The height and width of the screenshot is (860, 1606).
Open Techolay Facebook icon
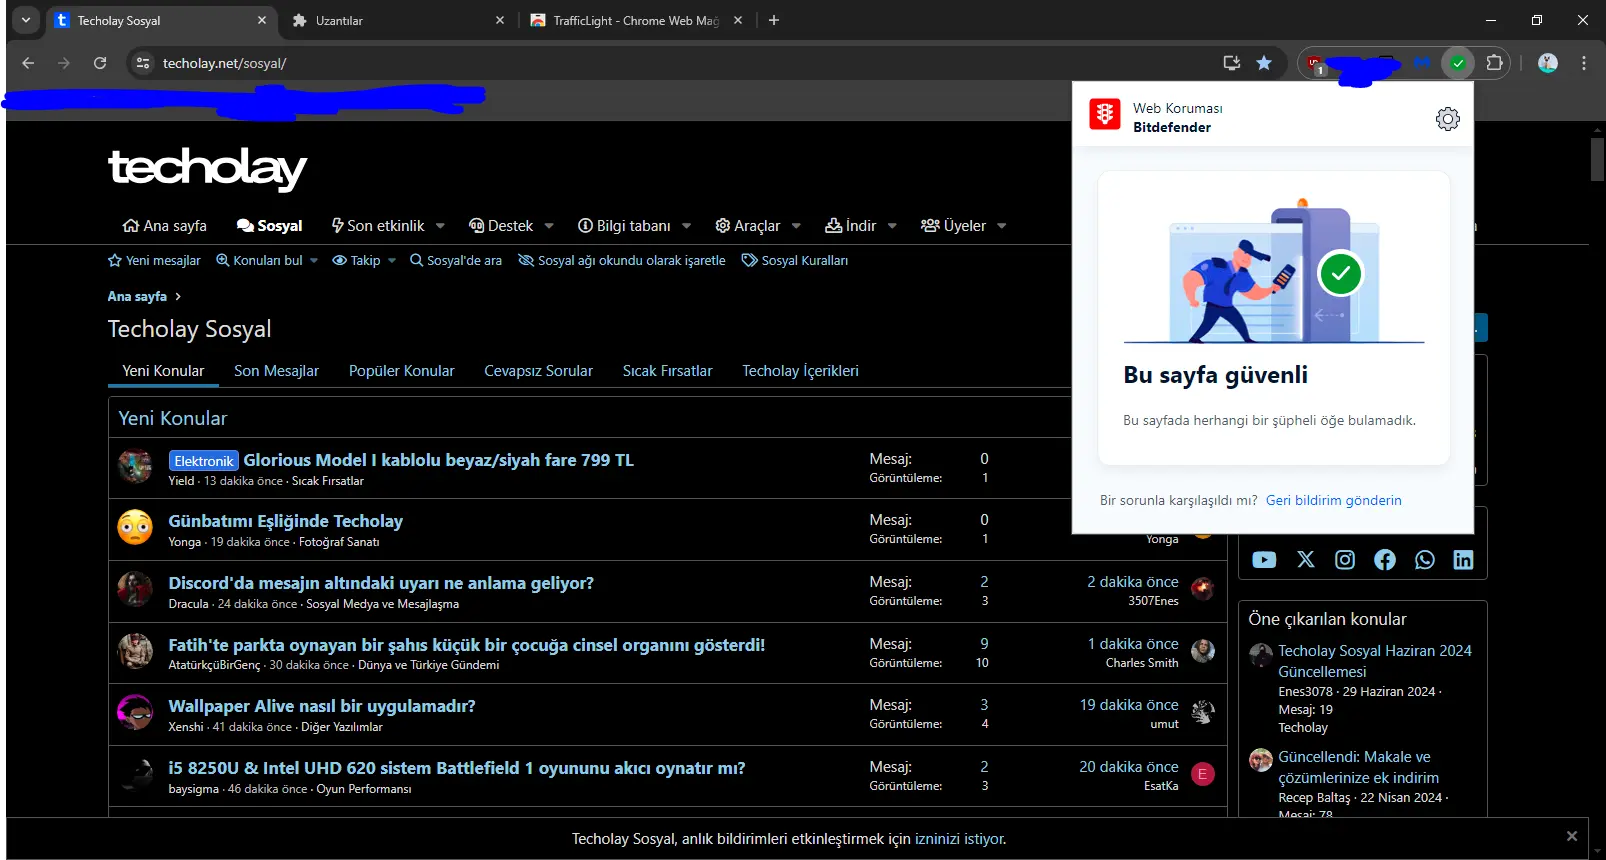tap(1385, 560)
